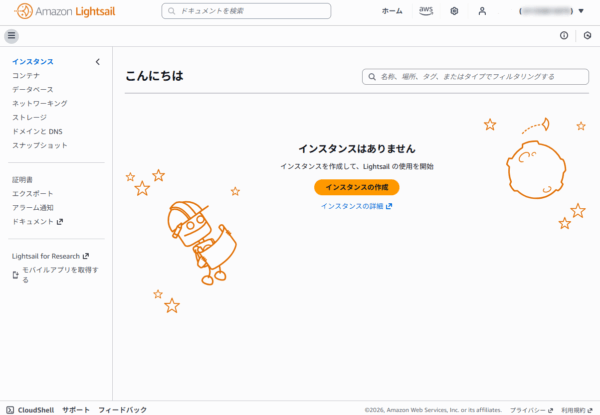
Task: Click the instance filter search field
Action: 475,76
